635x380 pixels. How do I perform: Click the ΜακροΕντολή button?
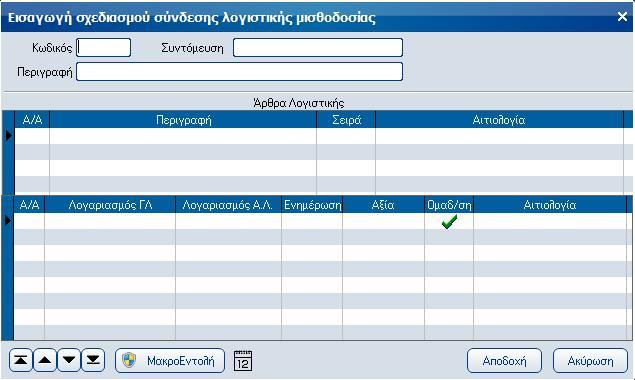click(170, 361)
